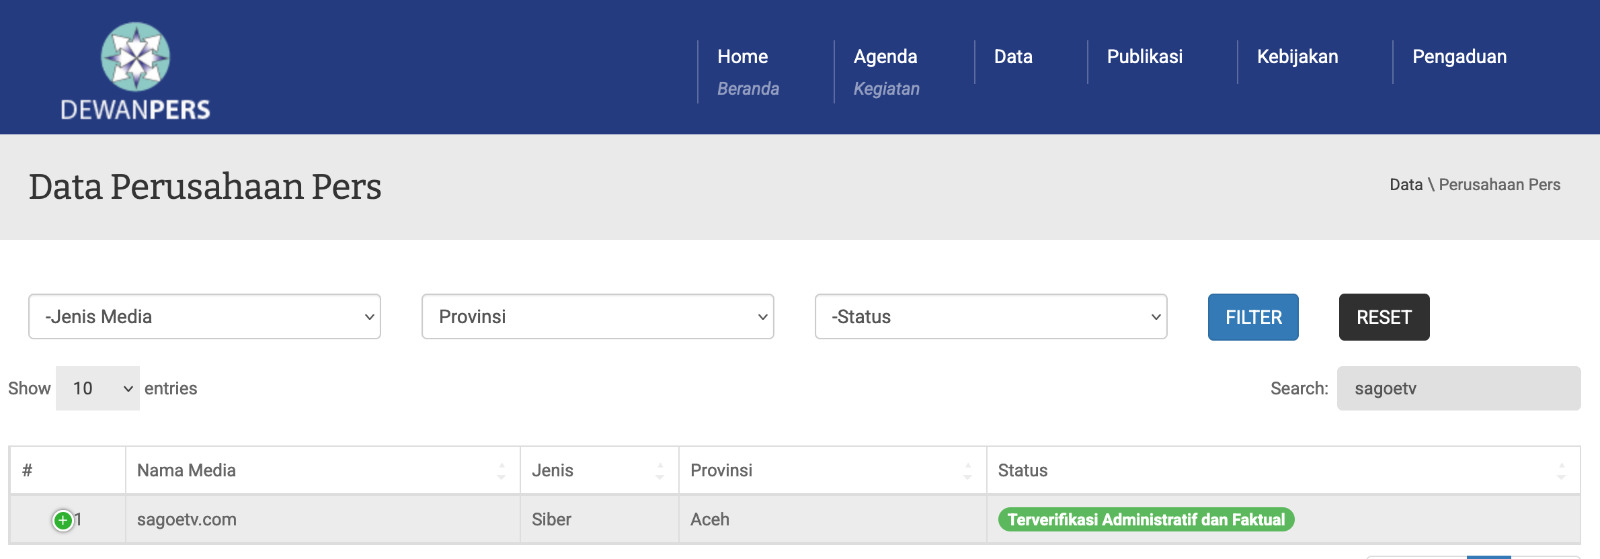This screenshot has height=559, width=1600.
Task: Focus the Search input field
Action: tap(1458, 388)
